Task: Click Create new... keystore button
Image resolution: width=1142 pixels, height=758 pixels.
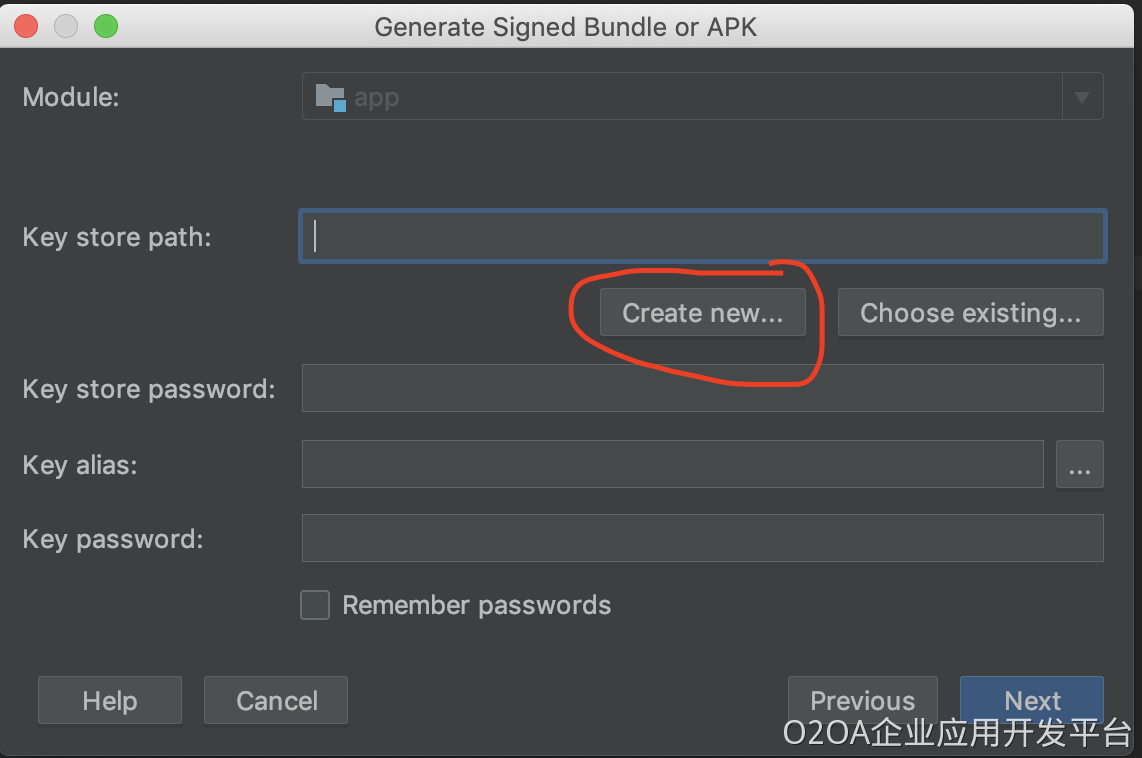Action: point(702,313)
